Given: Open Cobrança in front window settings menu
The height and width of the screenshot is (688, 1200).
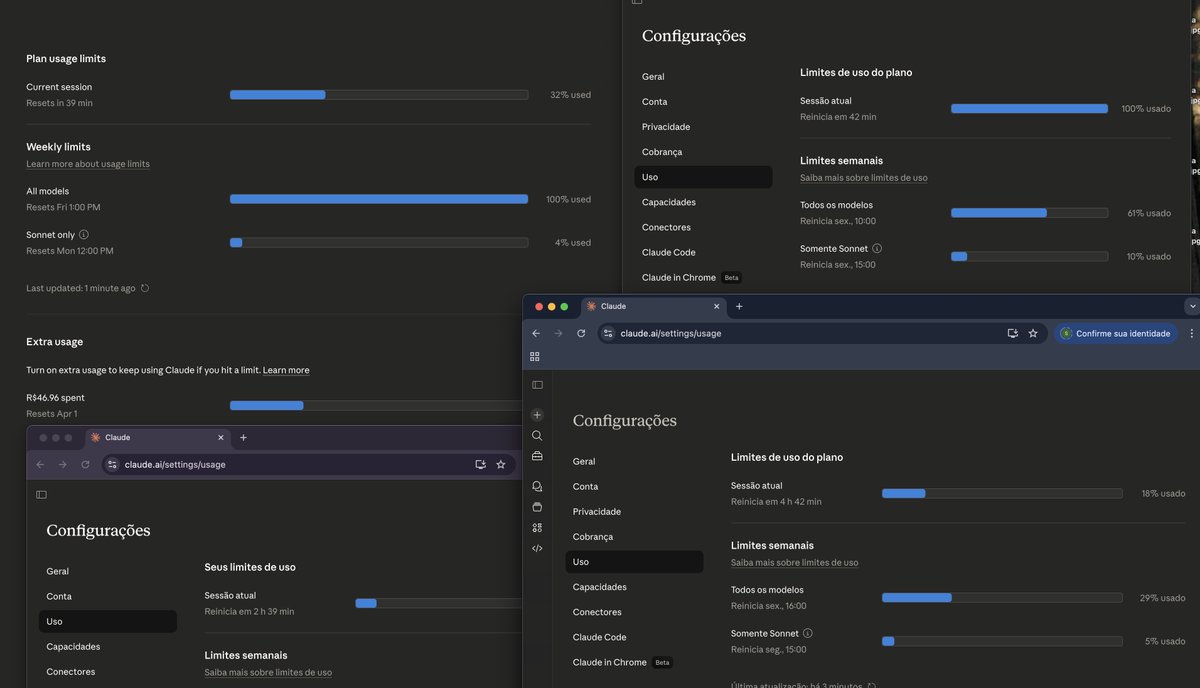Looking at the screenshot, I should [634, 537].
